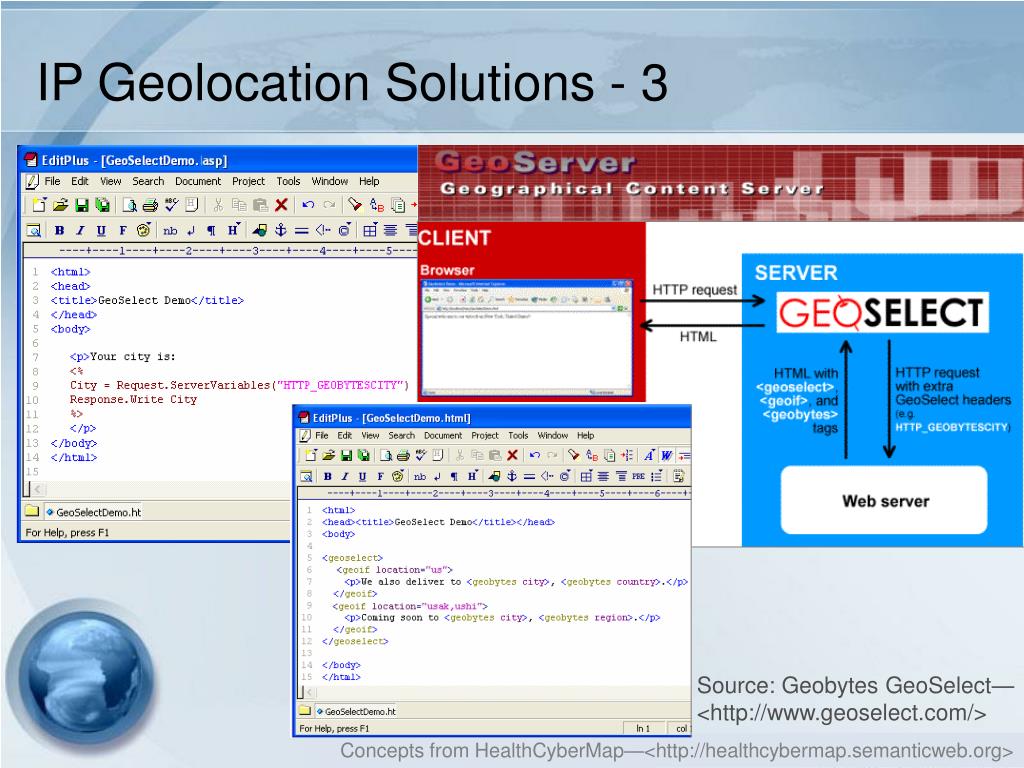Click View in Browser icon in asp window
The image size is (1024, 768).
33,231
